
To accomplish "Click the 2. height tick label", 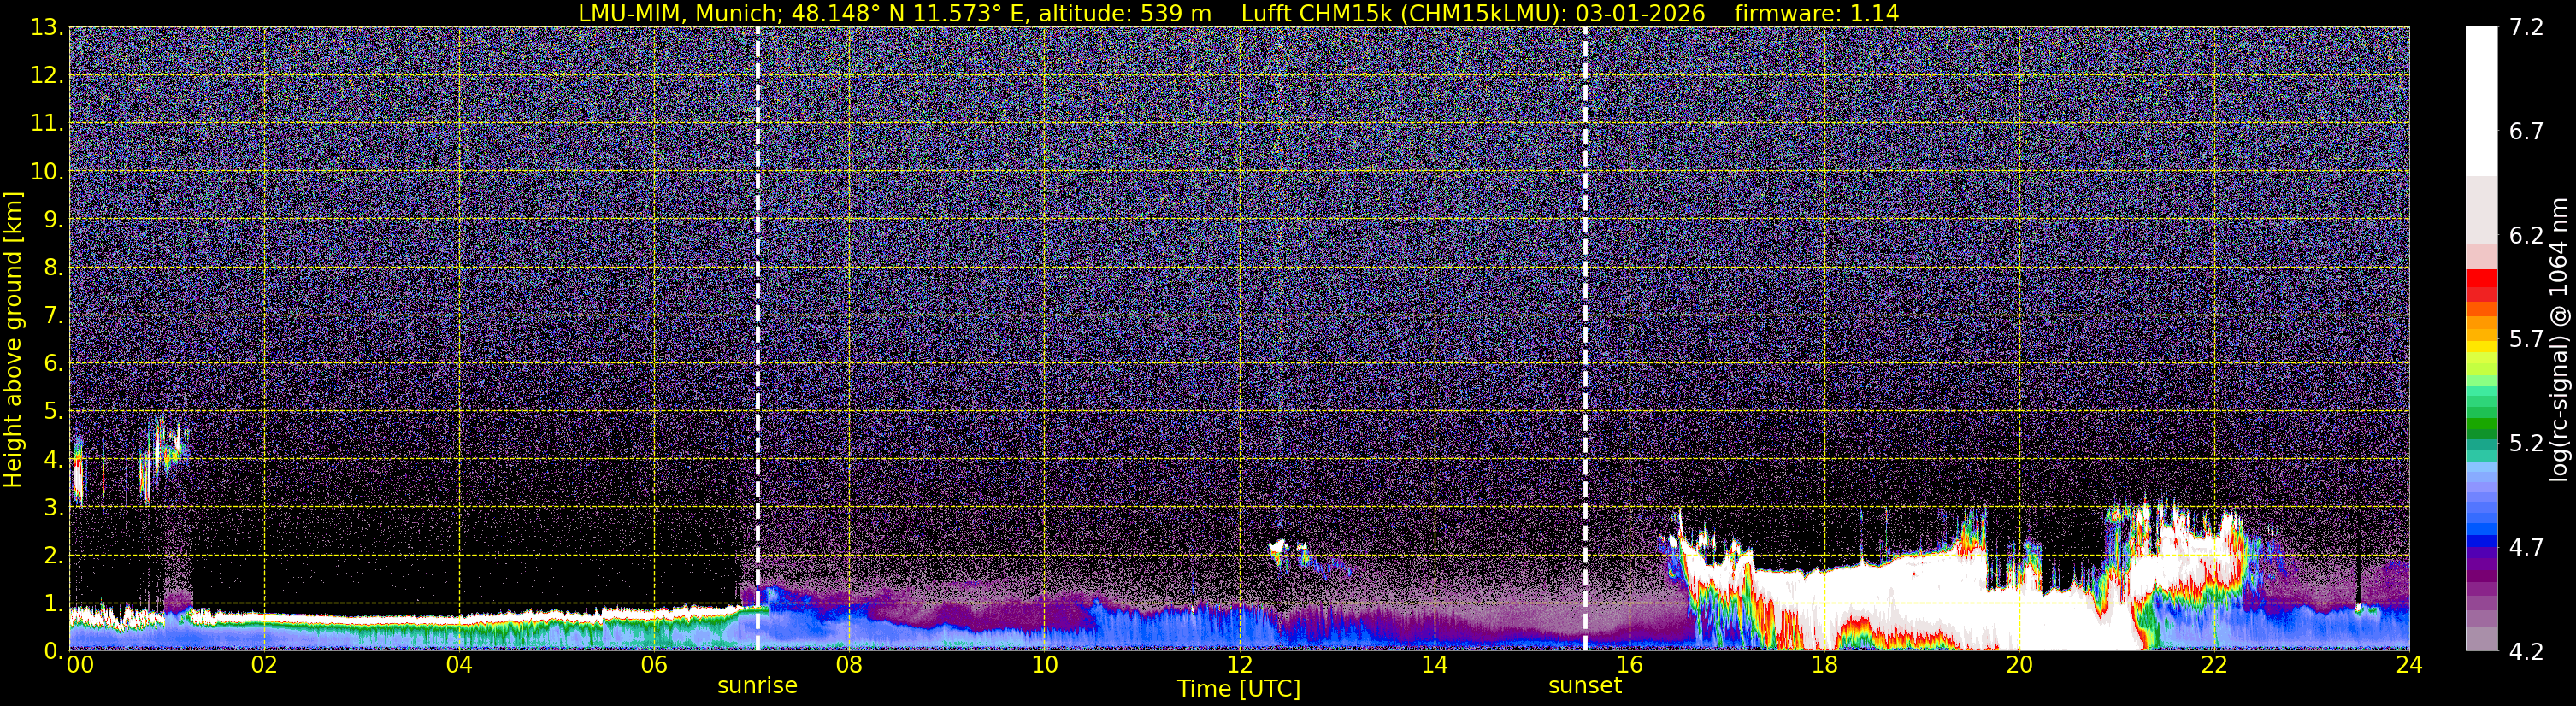I will (x=54, y=555).
